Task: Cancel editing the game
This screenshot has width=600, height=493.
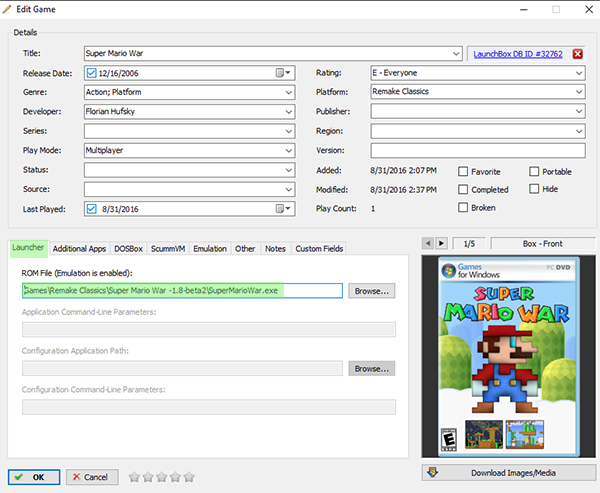Action: [92, 477]
